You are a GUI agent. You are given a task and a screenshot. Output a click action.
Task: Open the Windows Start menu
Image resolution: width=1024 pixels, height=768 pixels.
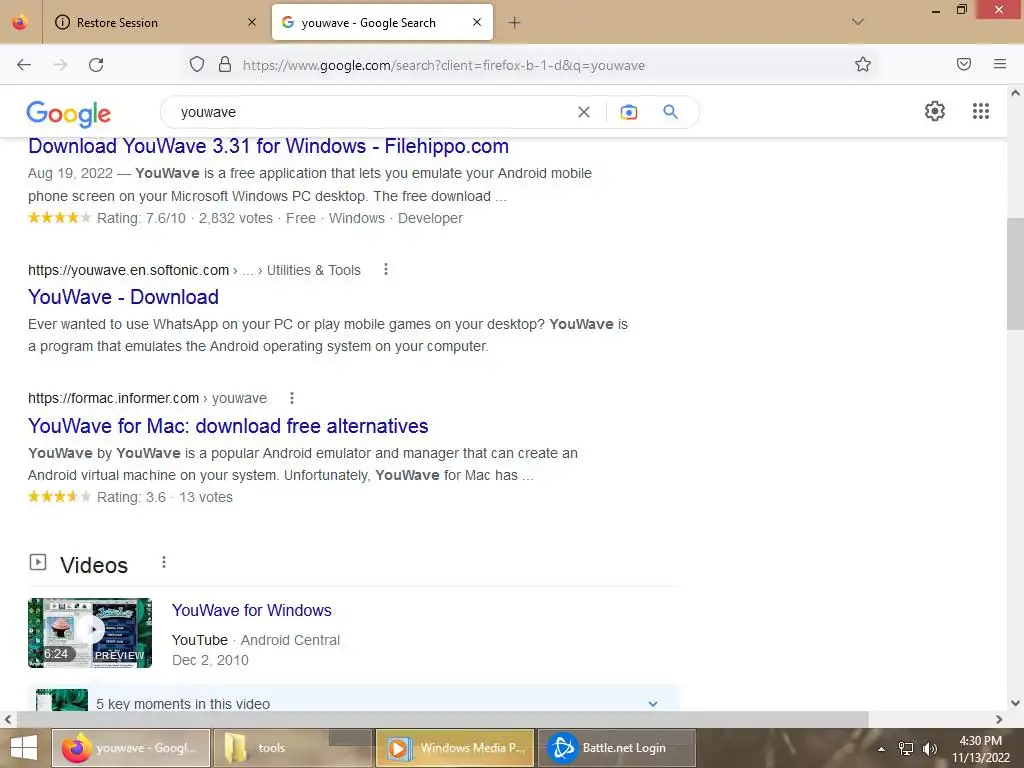pos(24,748)
